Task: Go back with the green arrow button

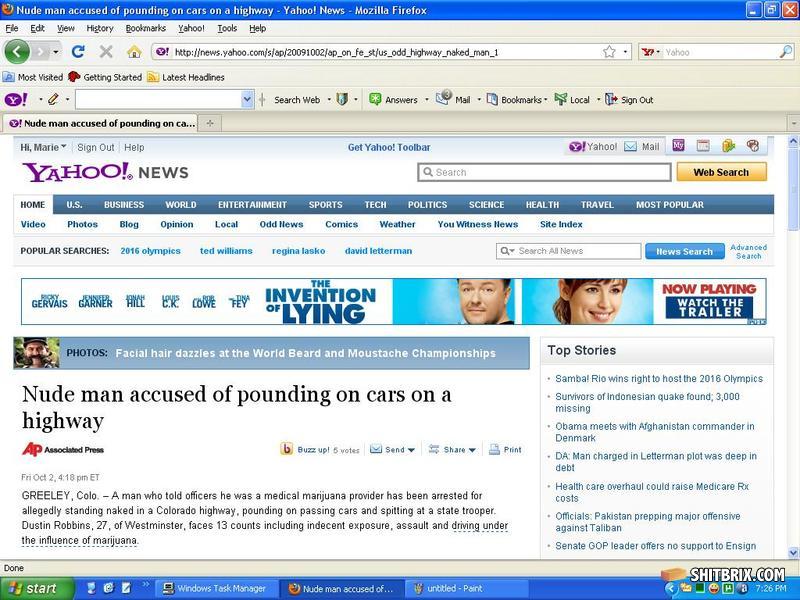Action: (x=17, y=52)
